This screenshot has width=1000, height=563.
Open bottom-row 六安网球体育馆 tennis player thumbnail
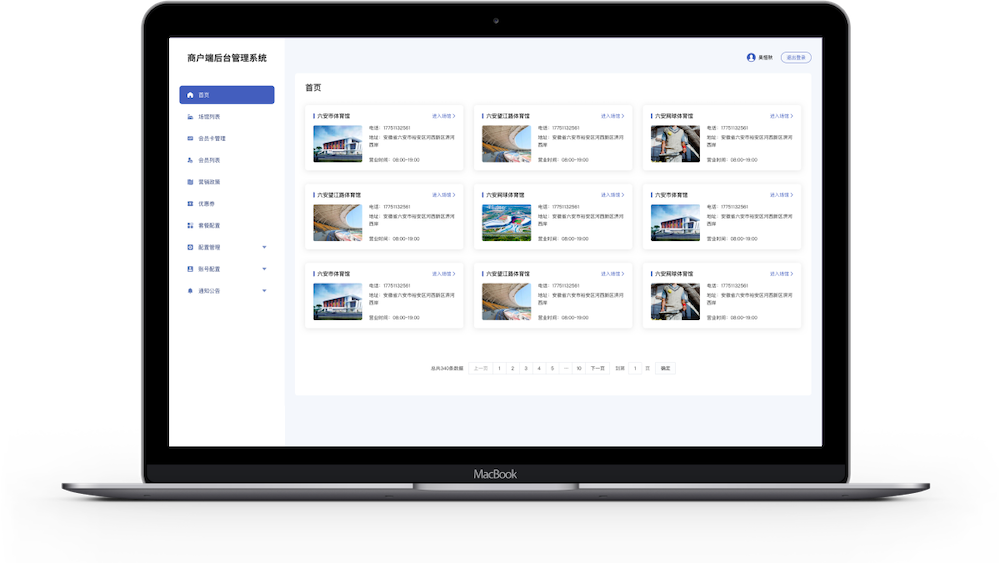click(x=675, y=302)
